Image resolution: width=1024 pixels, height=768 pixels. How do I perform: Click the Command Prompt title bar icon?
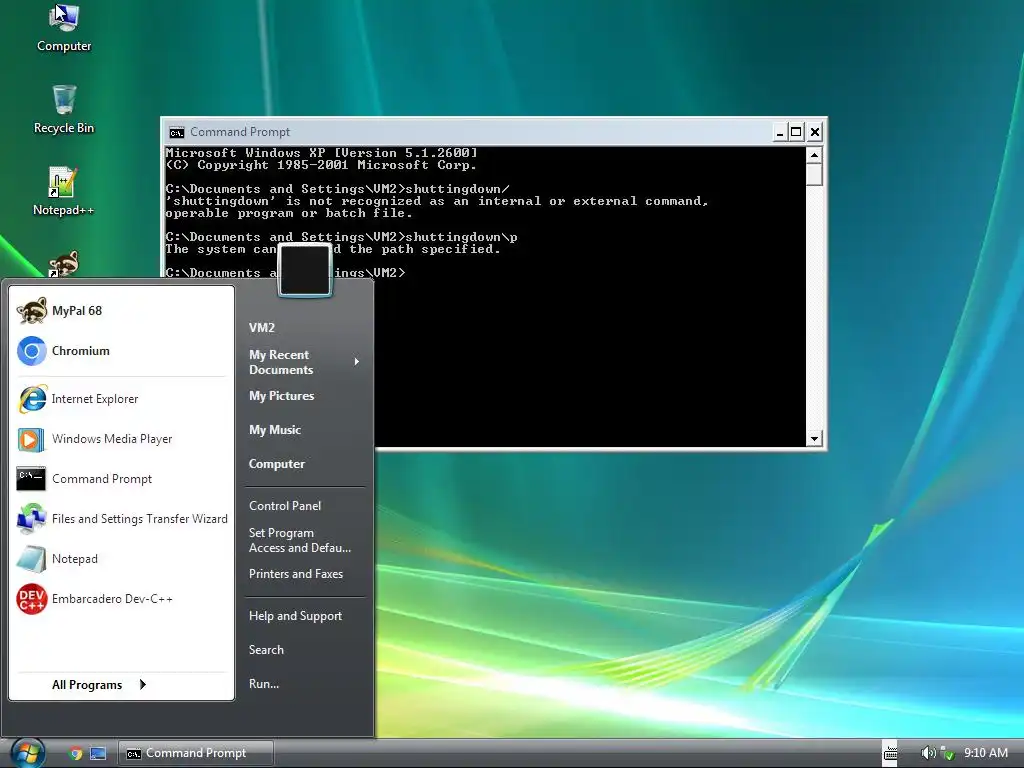pyautogui.click(x=176, y=133)
